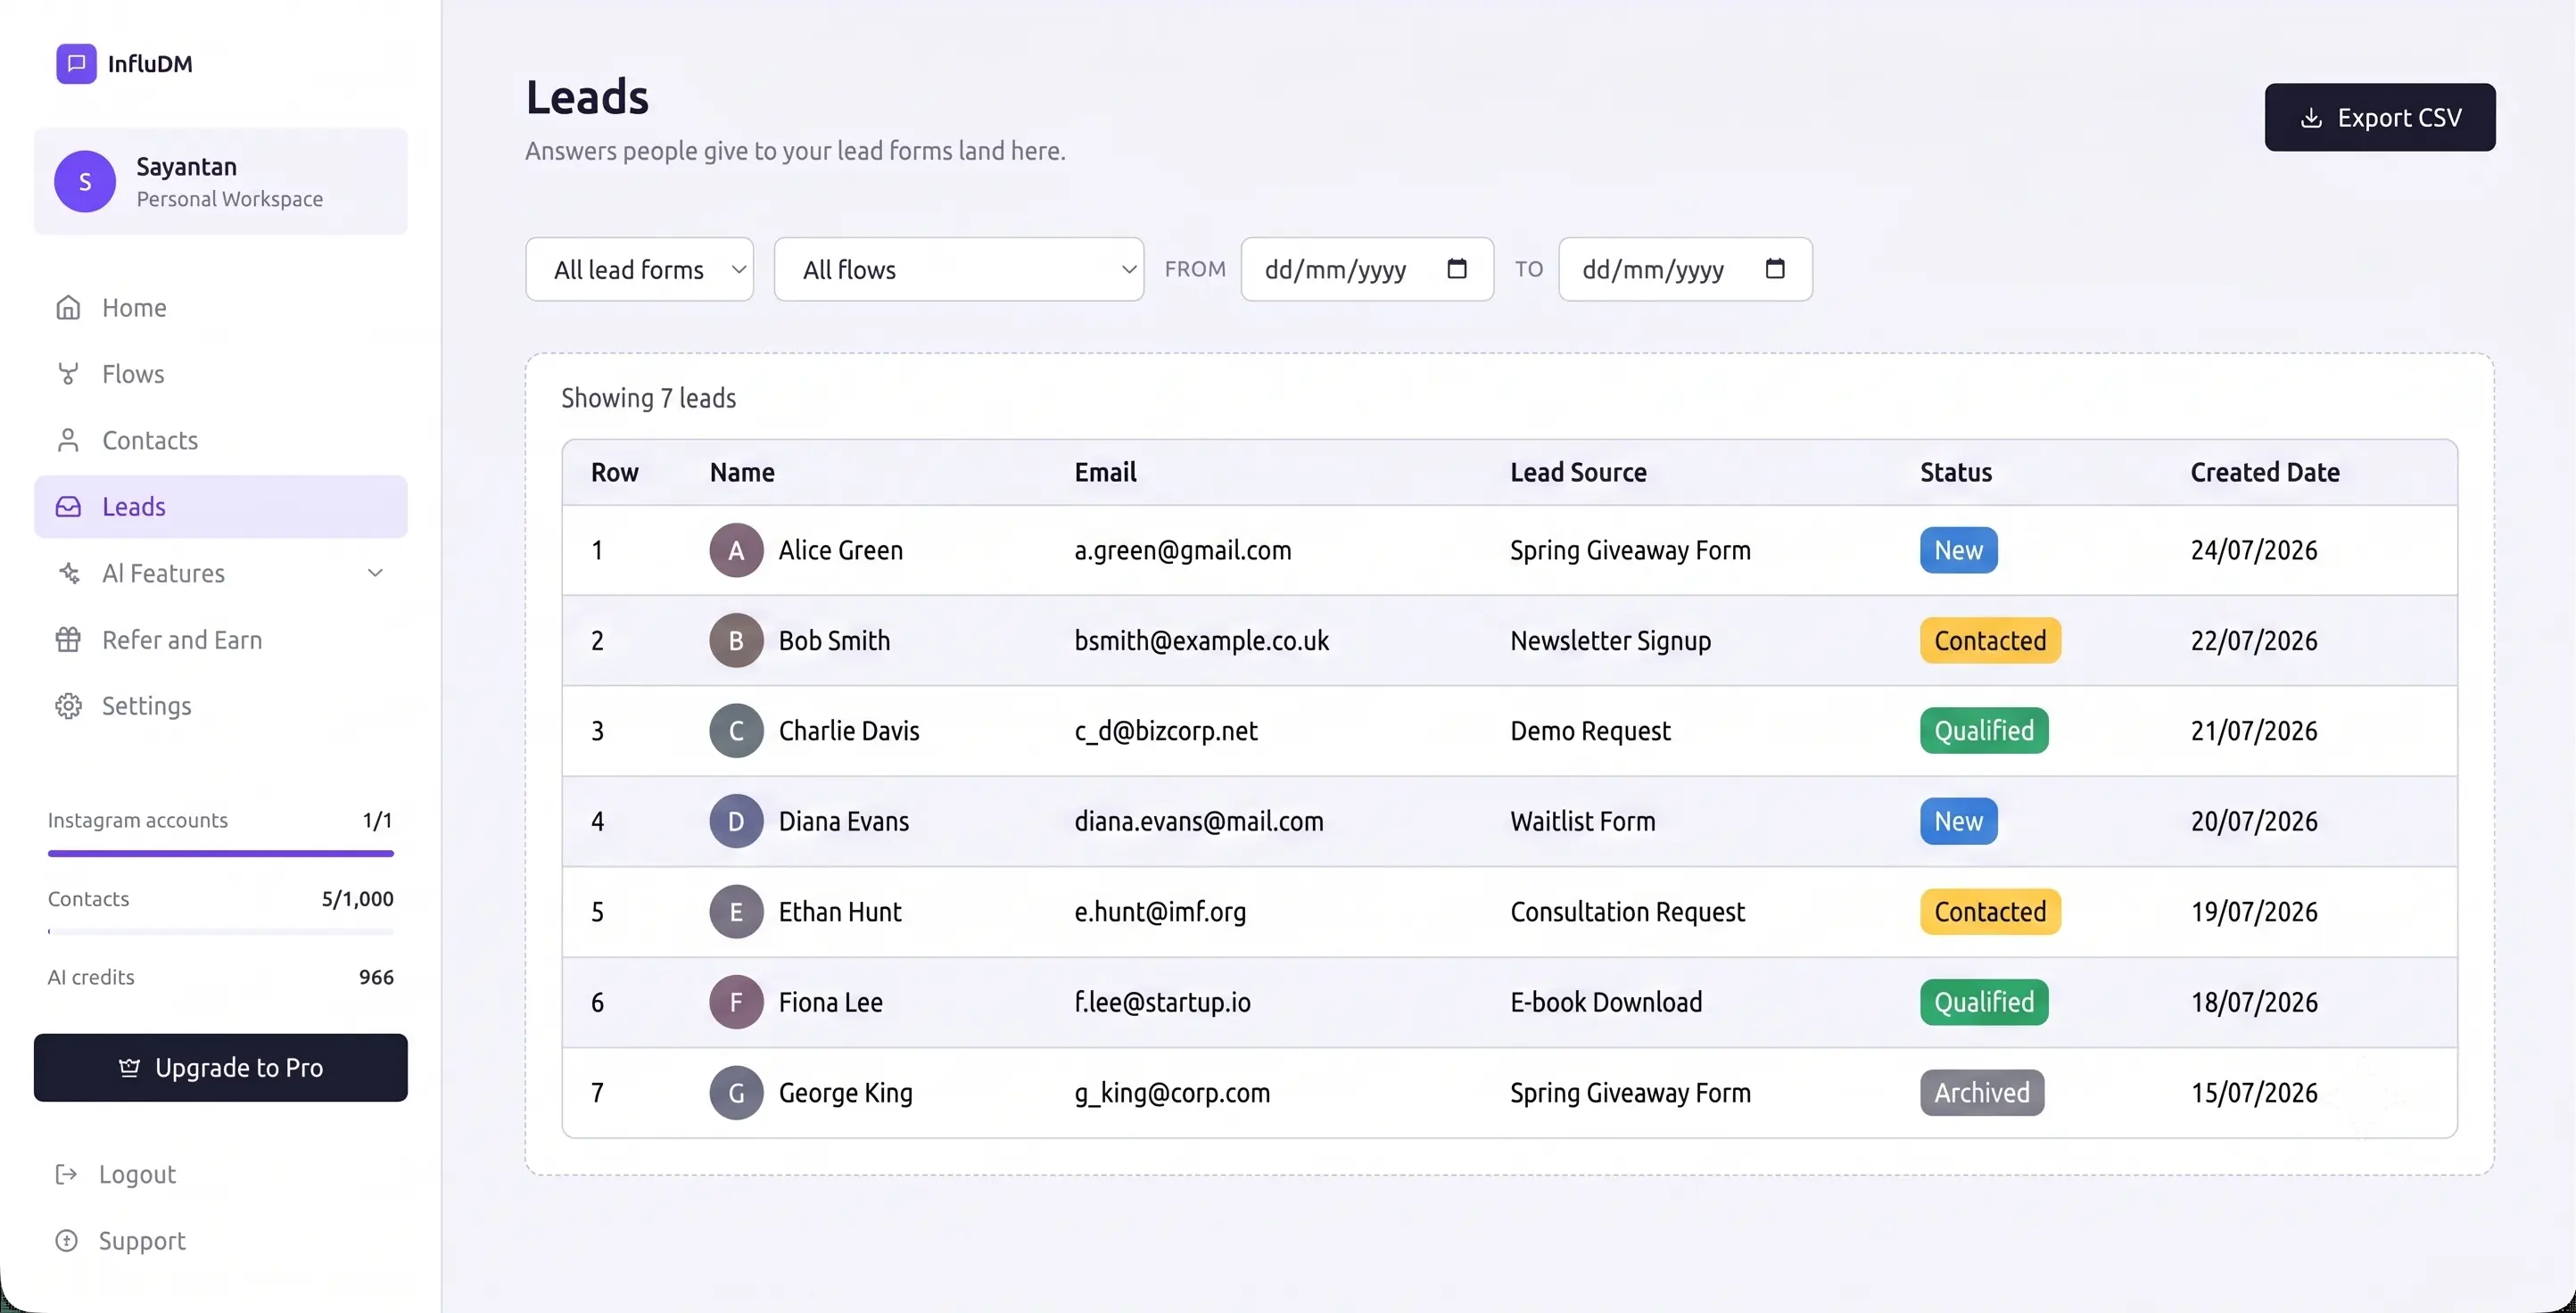Focus the FROM date input field
Screen dimensions: 2576x1313
[x=1367, y=269]
